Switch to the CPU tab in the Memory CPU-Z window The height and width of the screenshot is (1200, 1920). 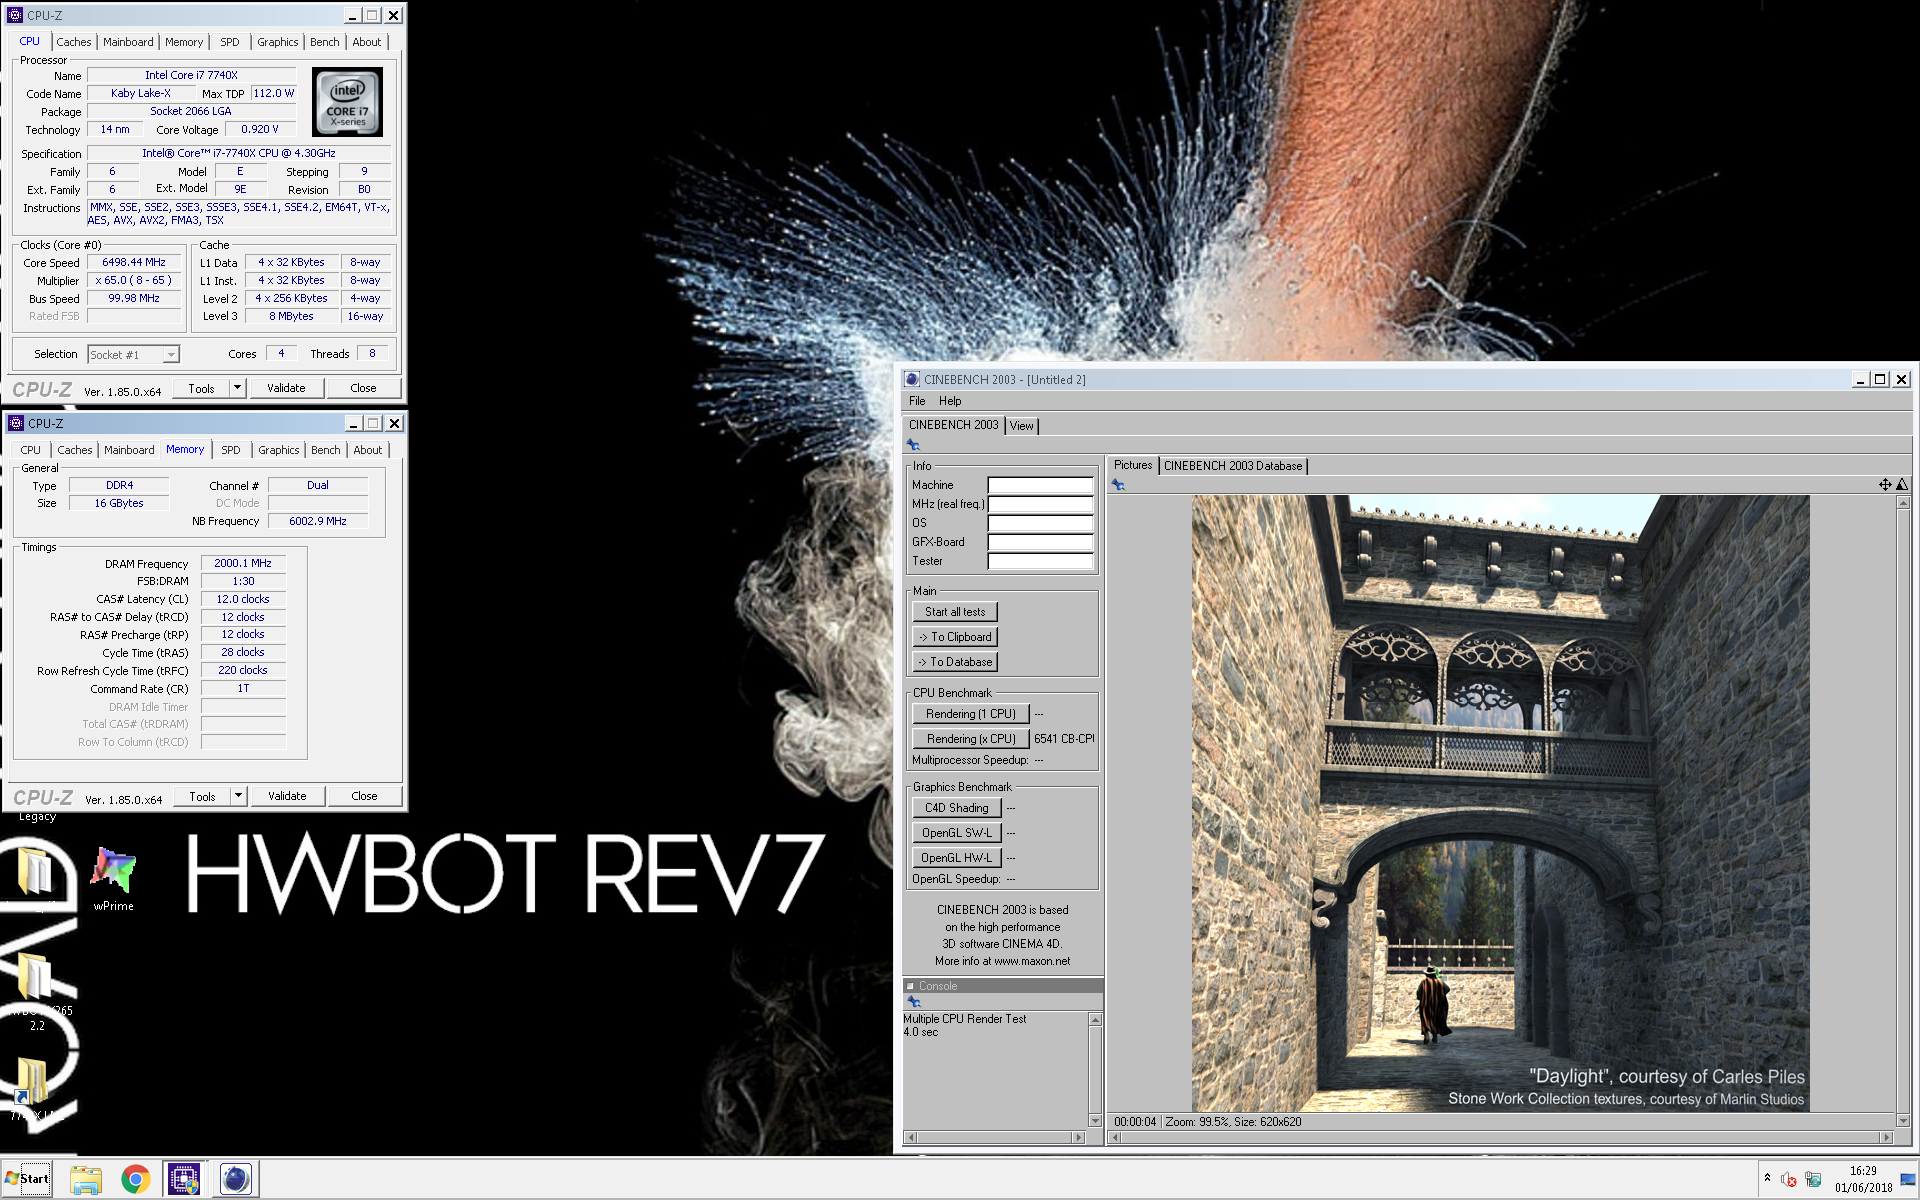pos(31,450)
